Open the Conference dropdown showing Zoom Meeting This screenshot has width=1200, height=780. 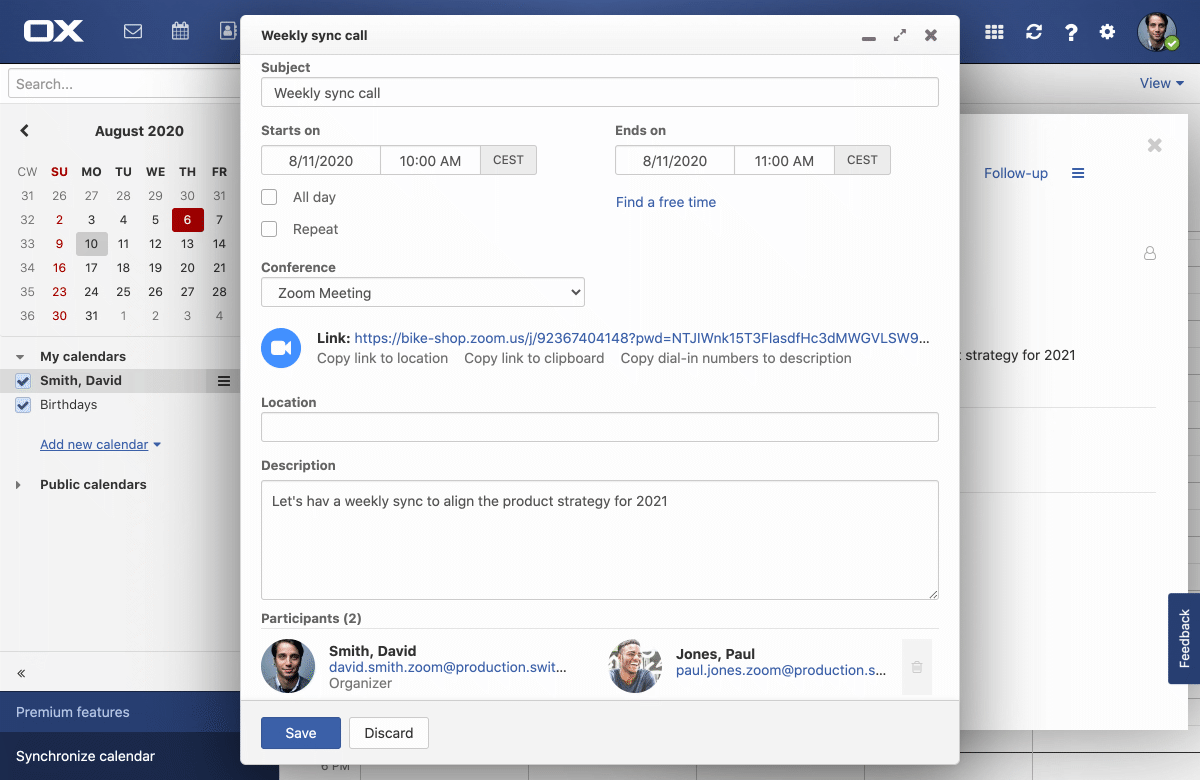coord(423,293)
